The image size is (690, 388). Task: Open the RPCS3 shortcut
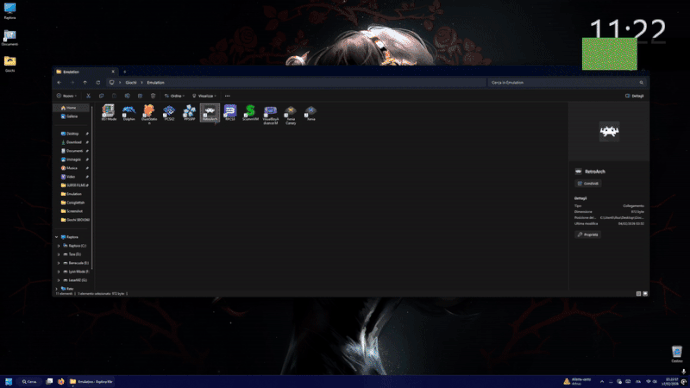tap(230, 113)
